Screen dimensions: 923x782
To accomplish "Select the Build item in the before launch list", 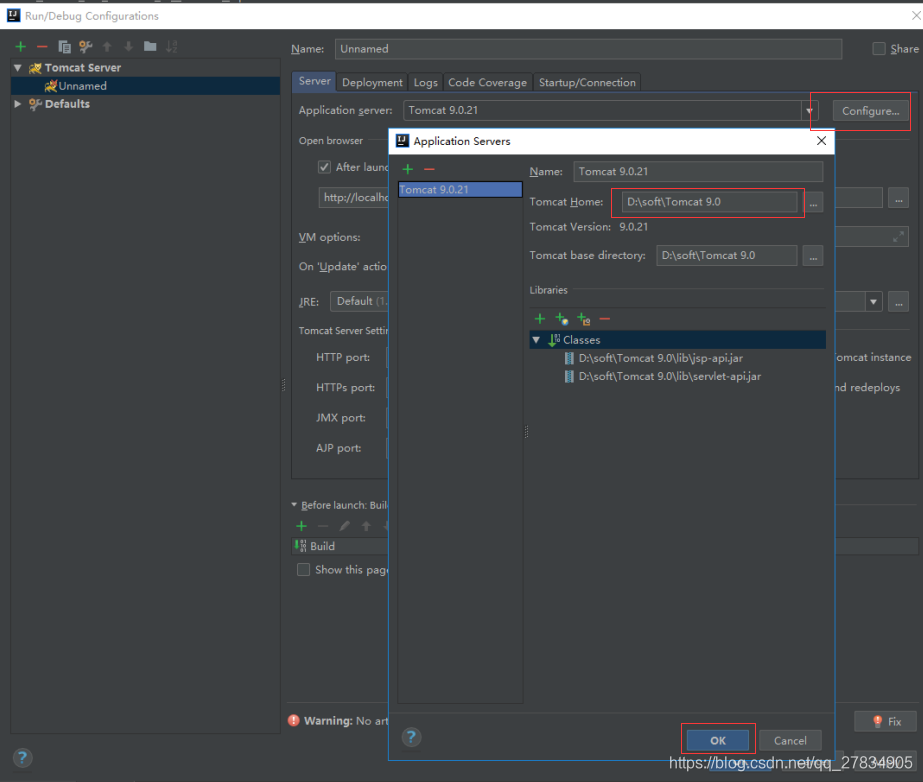I will pos(322,546).
